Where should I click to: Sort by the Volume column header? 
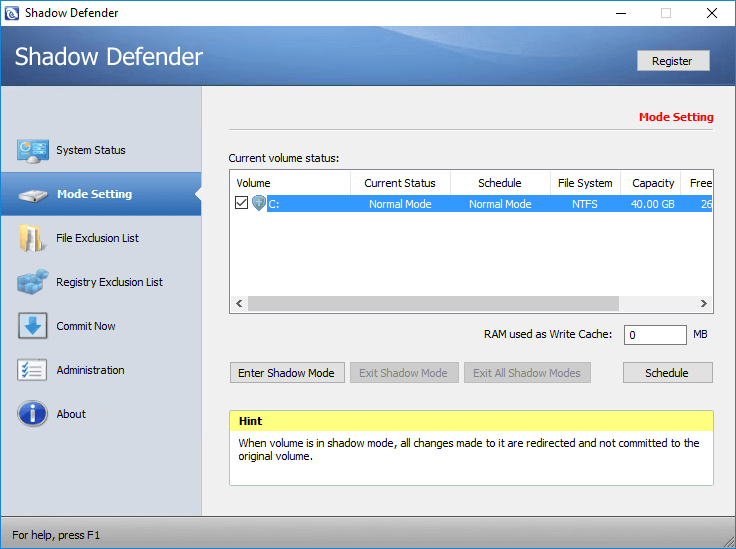tap(290, 183)
